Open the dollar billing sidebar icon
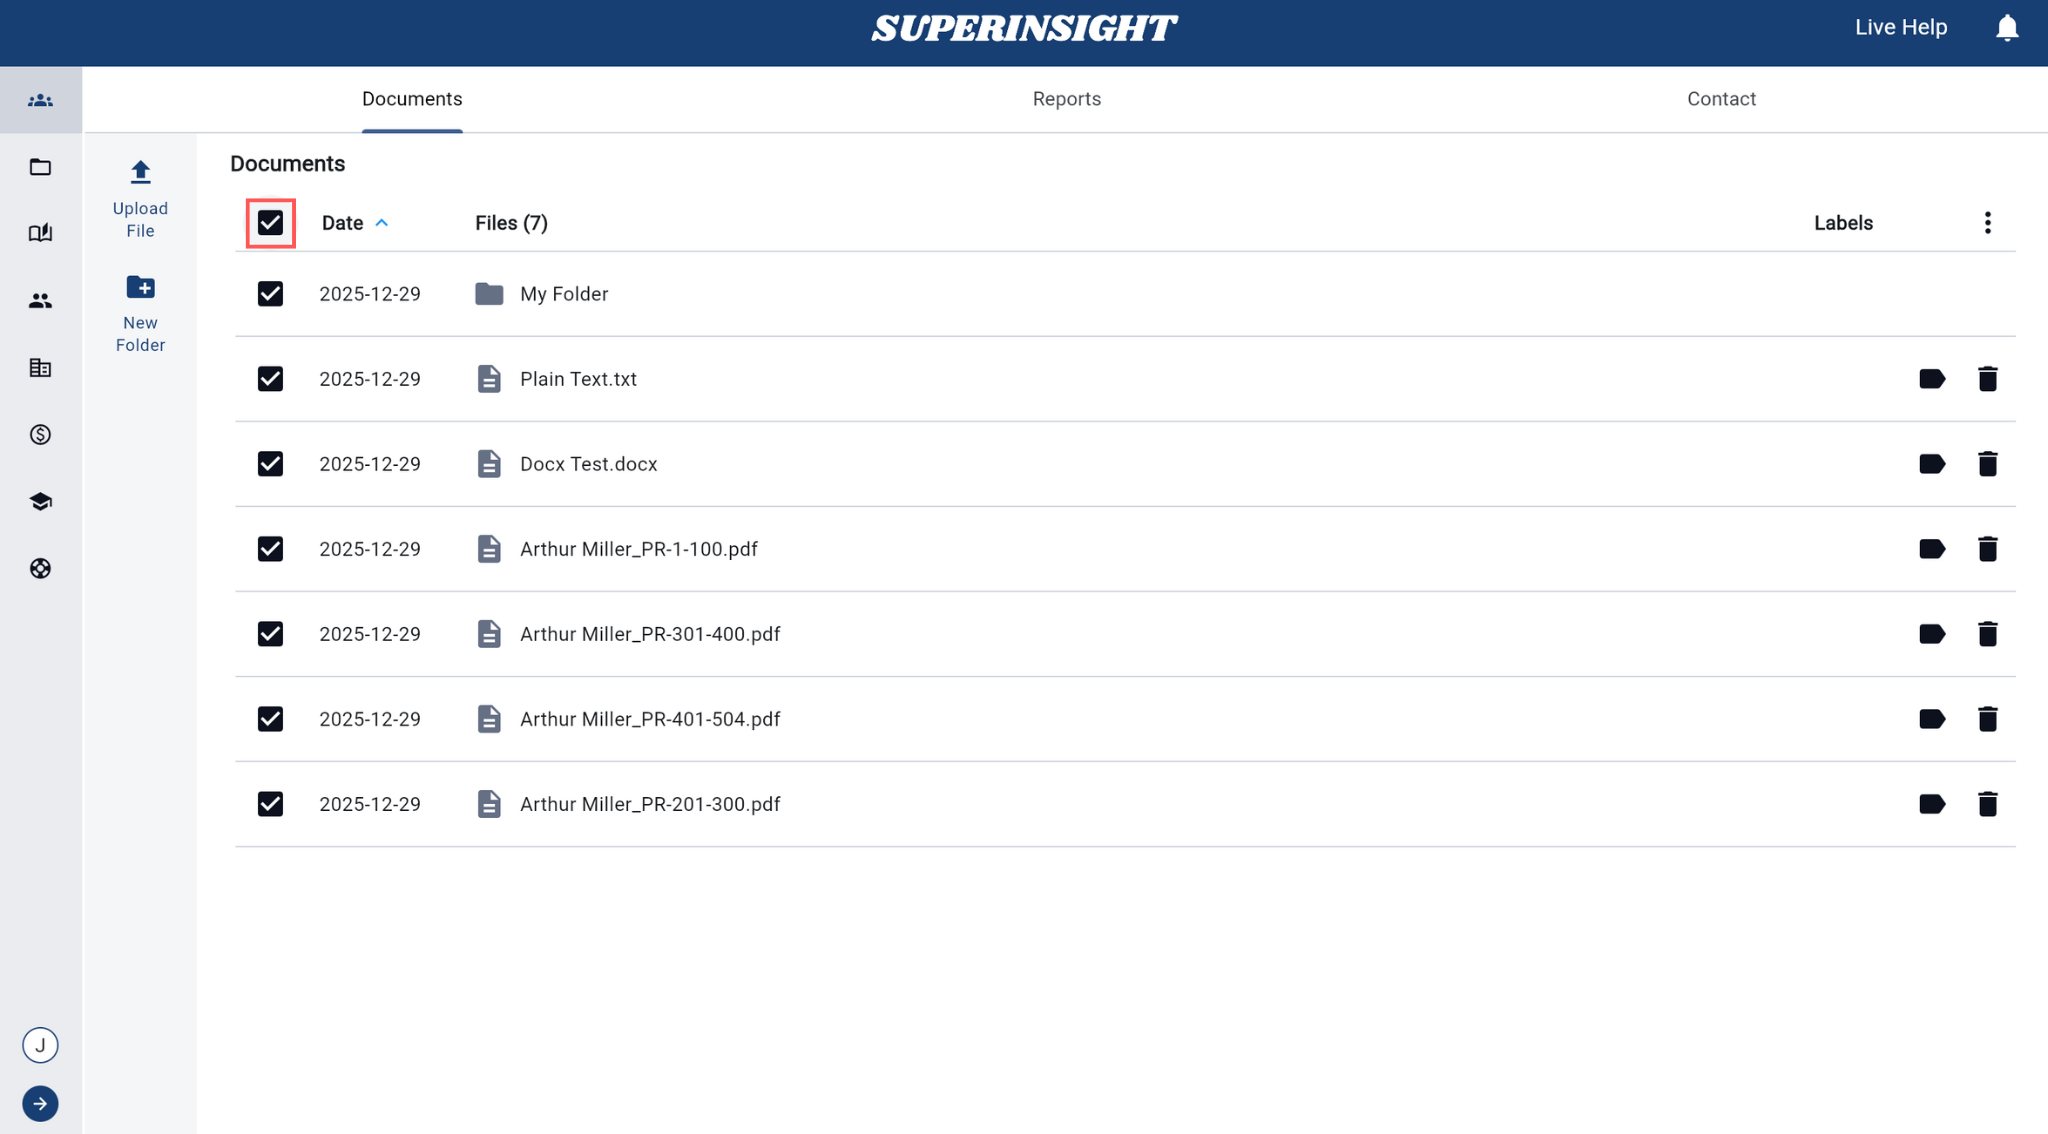The width and height of the screenshot is (2048, 1134). (40, 435)
